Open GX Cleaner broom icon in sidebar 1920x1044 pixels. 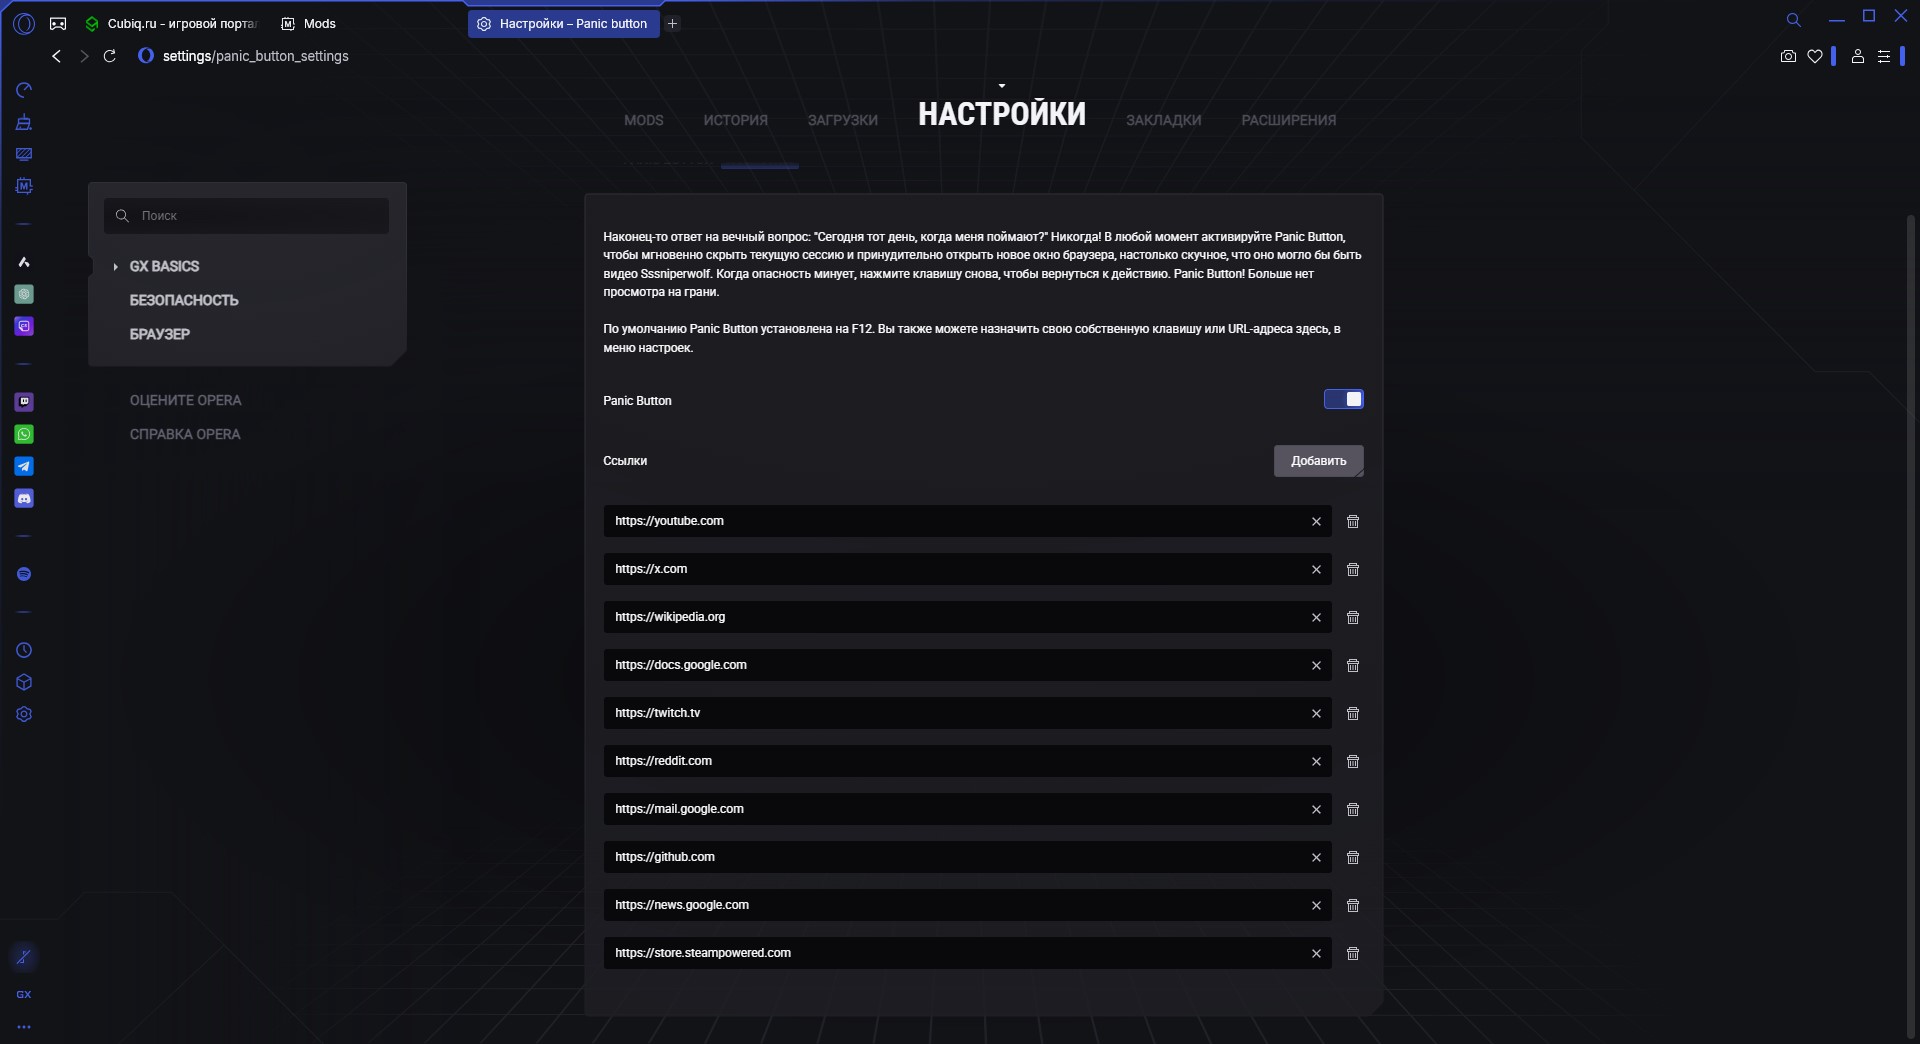tap(24, 122)
